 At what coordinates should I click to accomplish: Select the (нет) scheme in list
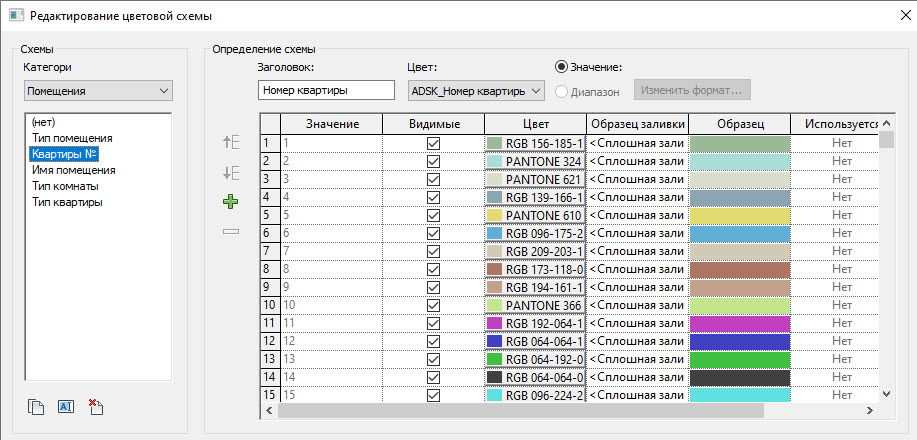coord(45,122)
